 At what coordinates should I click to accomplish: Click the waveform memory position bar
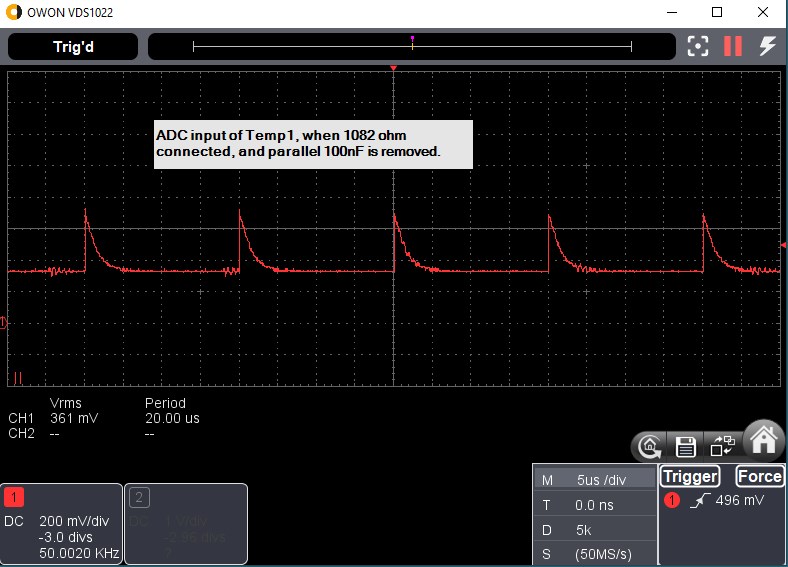[412, 46]
